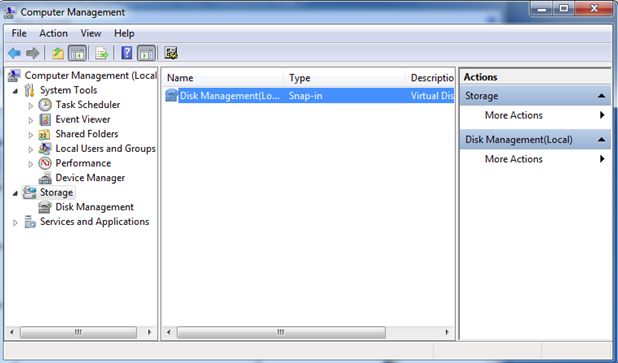
Task: Click the Description column header
Action: coord(430,78)
